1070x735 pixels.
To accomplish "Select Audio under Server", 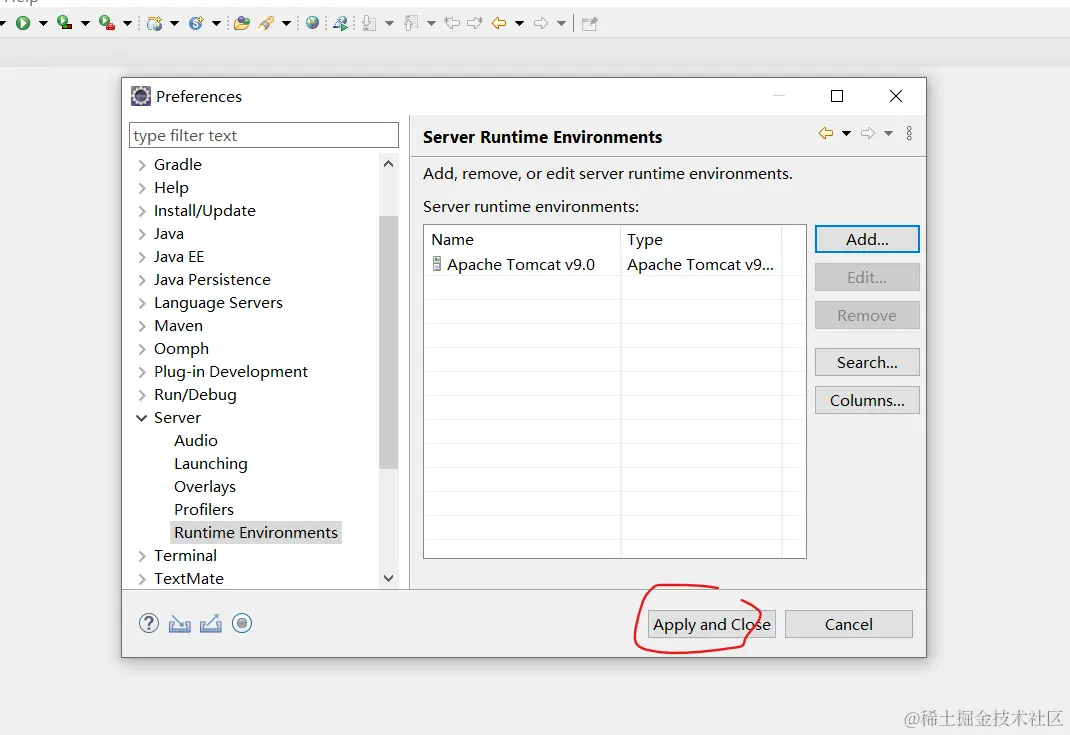I will coord(196,441).
